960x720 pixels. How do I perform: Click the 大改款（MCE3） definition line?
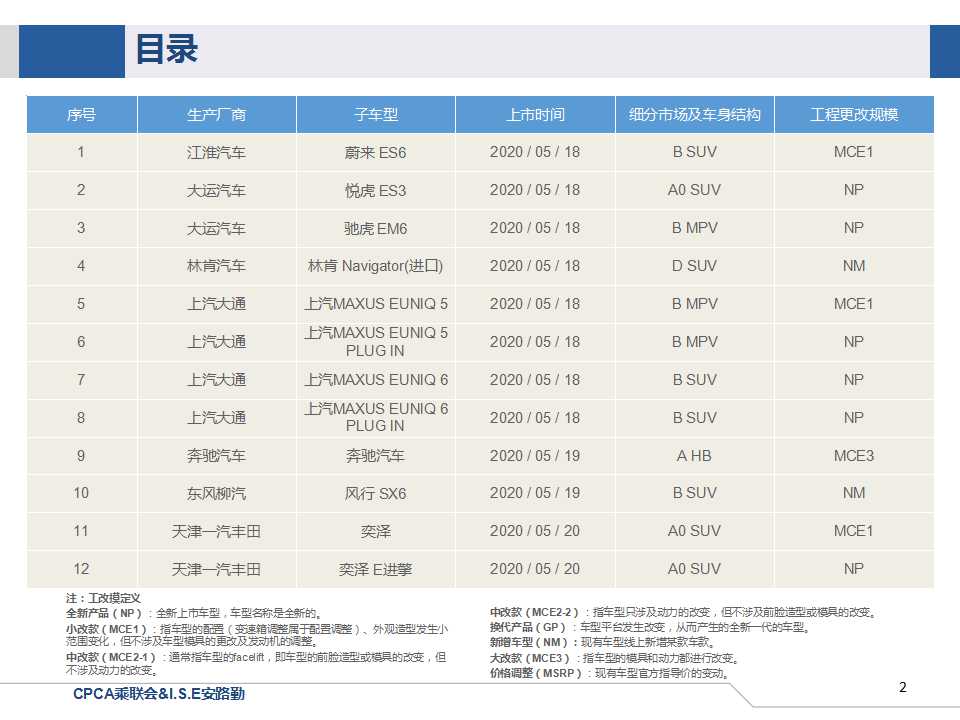point(615,658)
